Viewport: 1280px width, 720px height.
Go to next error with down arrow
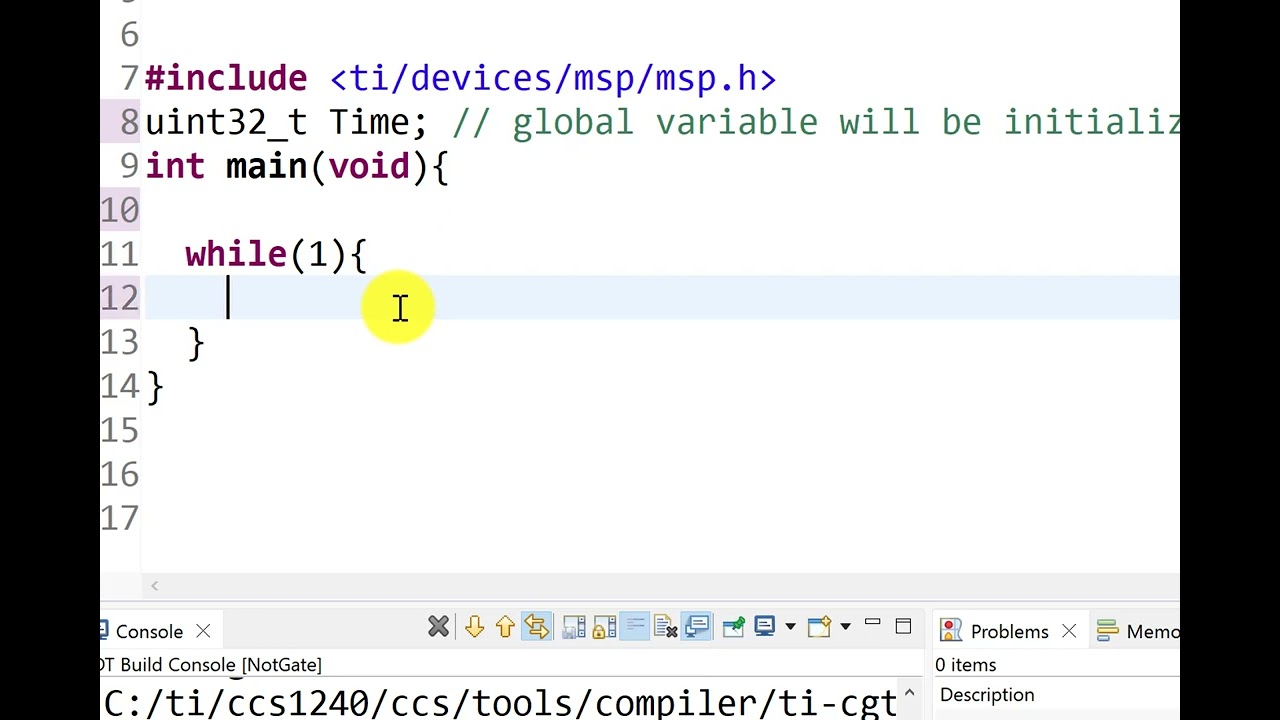point(474,627)
